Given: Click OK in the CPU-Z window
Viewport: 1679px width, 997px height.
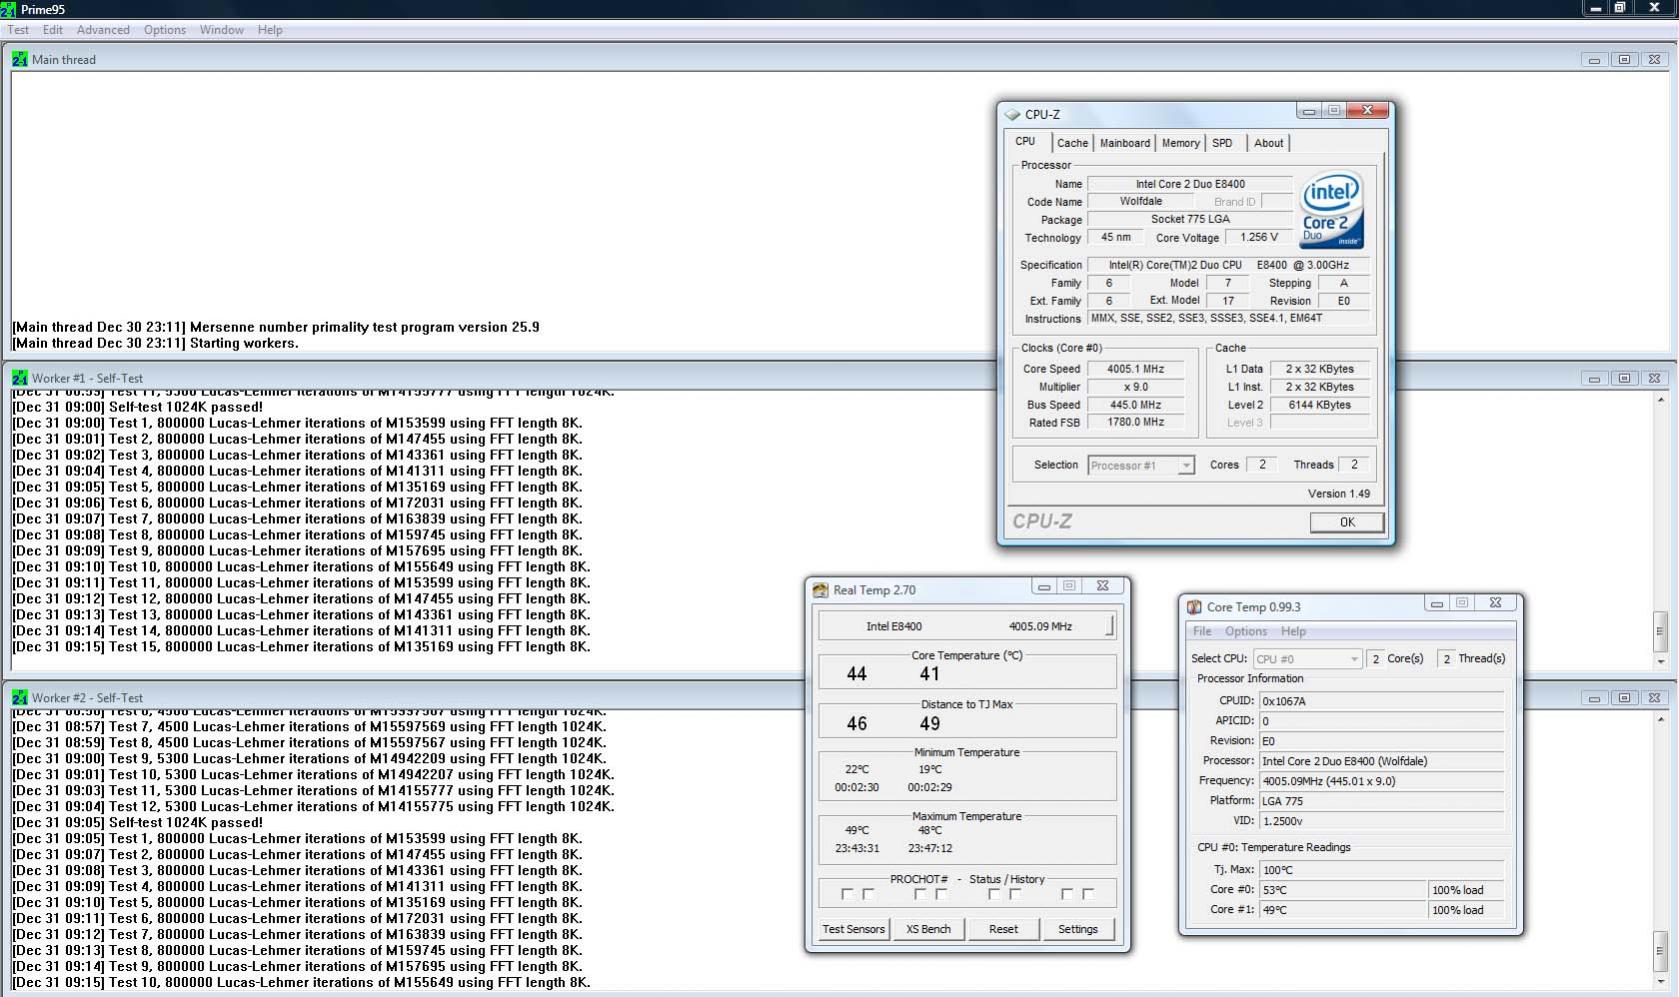Looking at the screenshot, I should pos(1347,522).
